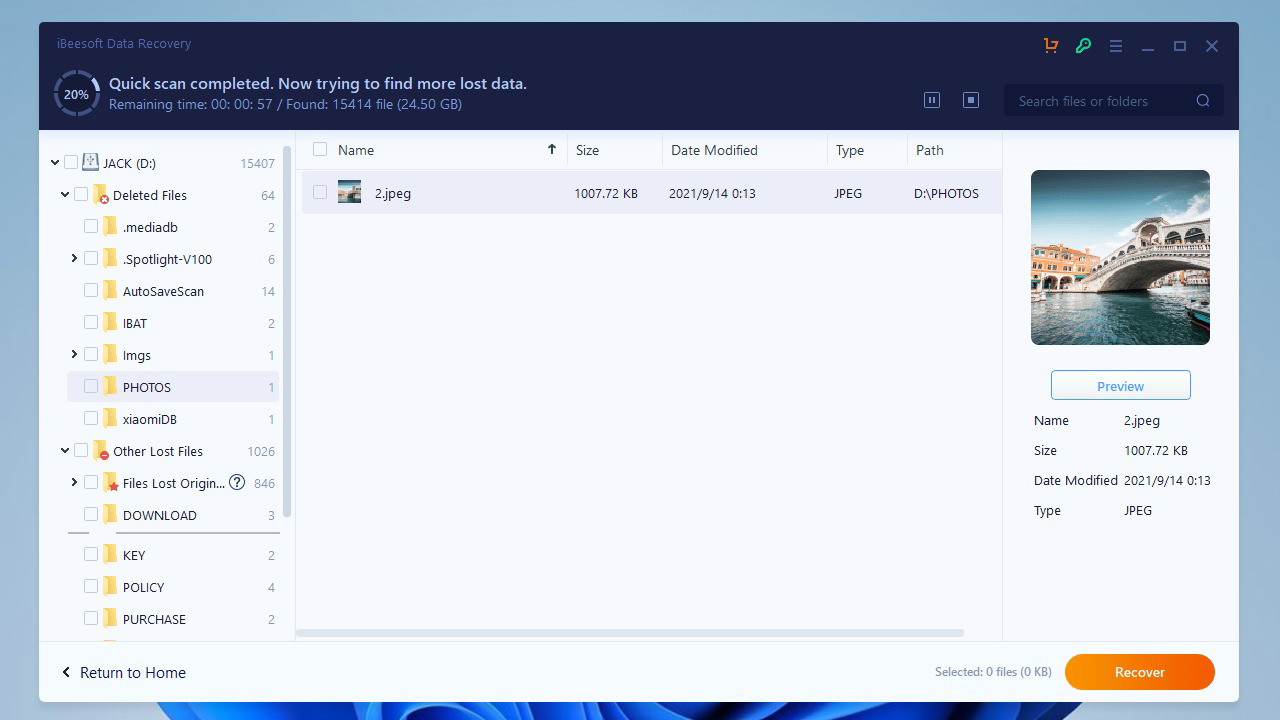The height and width of the screenshot is (720, 1280).
Task: Click the help question mark icon
Action: 237,483
